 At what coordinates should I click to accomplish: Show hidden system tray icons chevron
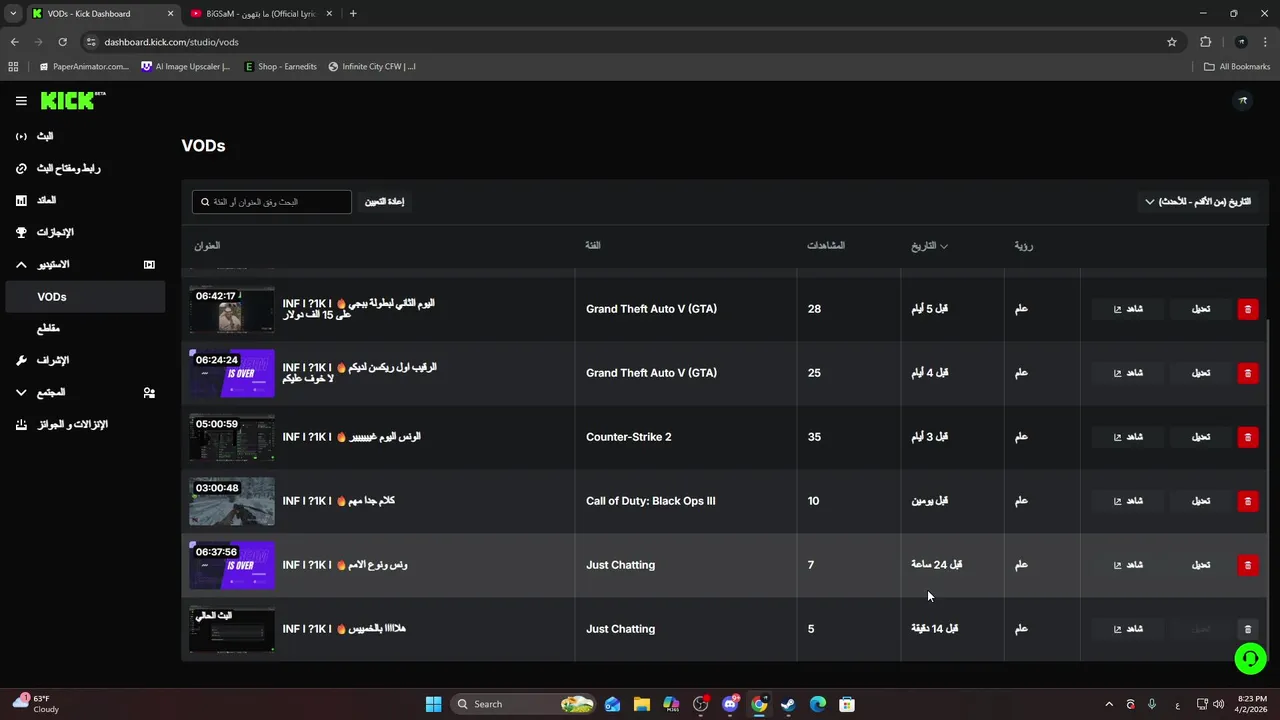tap(1108, 704)
